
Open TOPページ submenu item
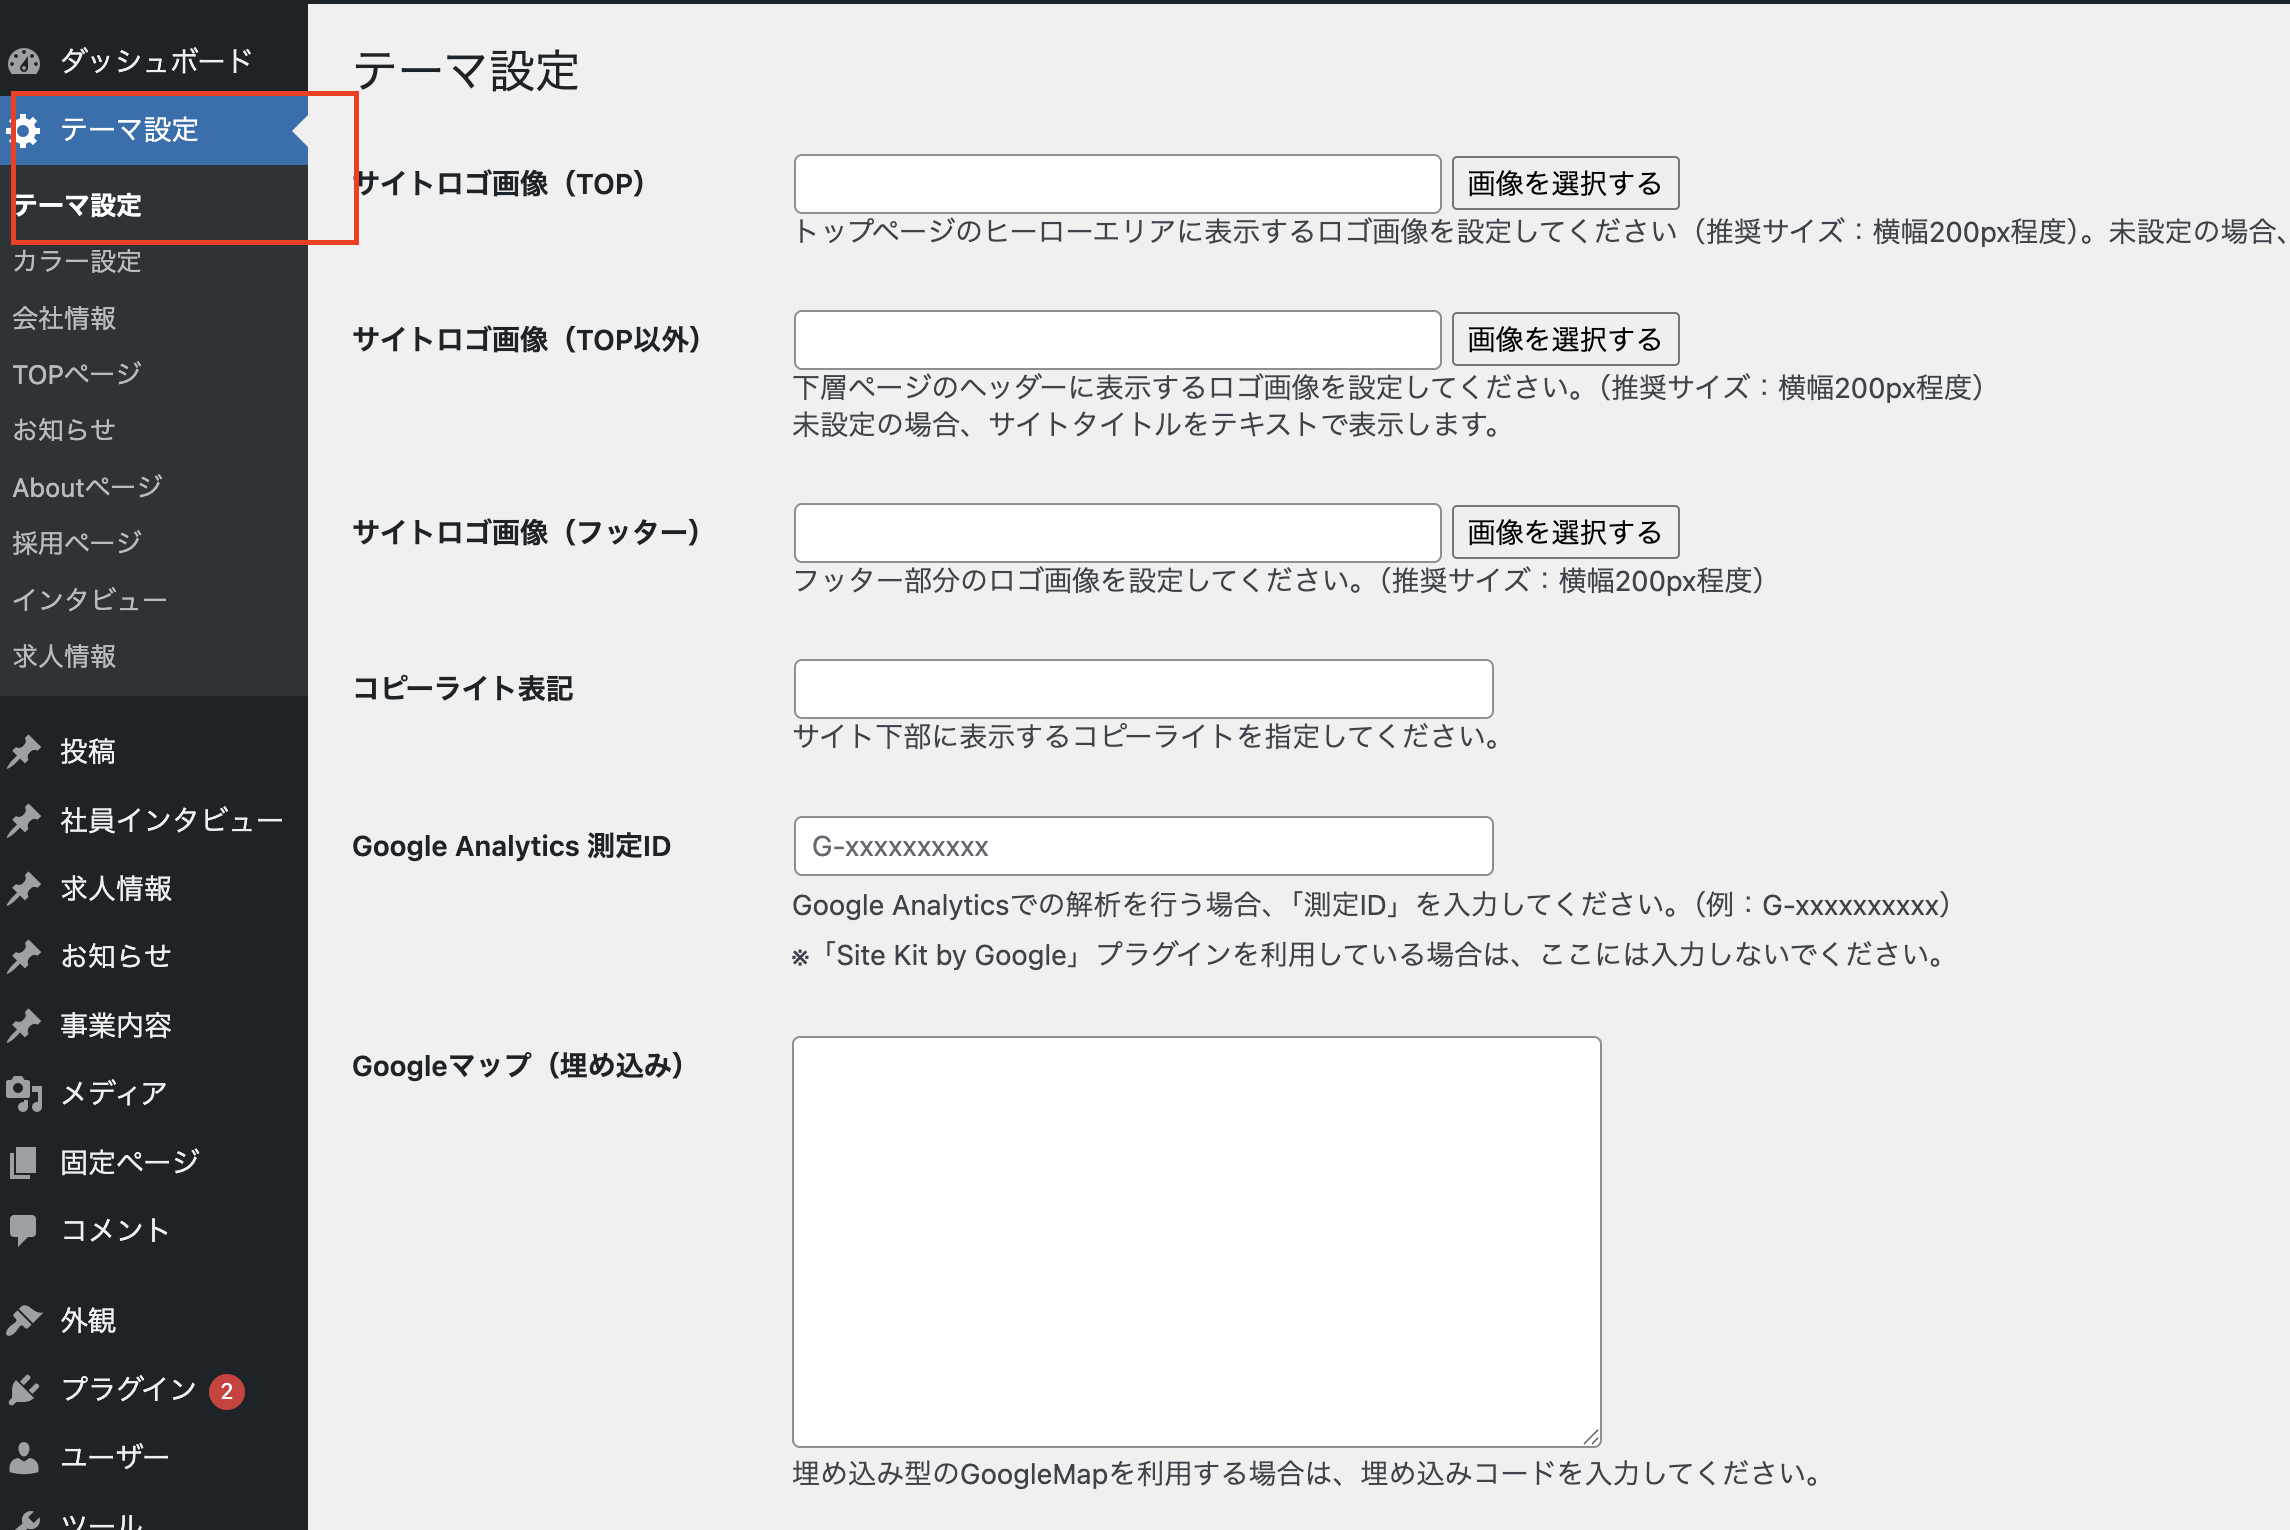click(78, 374)
